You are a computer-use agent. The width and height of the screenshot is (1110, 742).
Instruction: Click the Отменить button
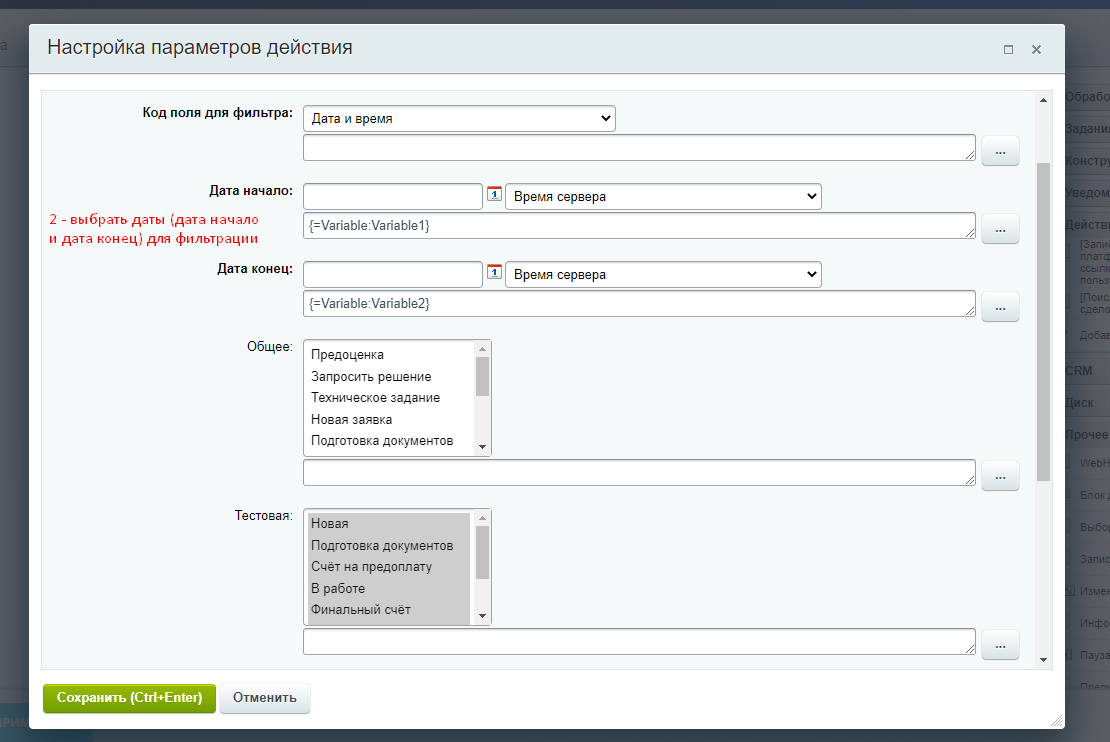[x=265, y=698]
